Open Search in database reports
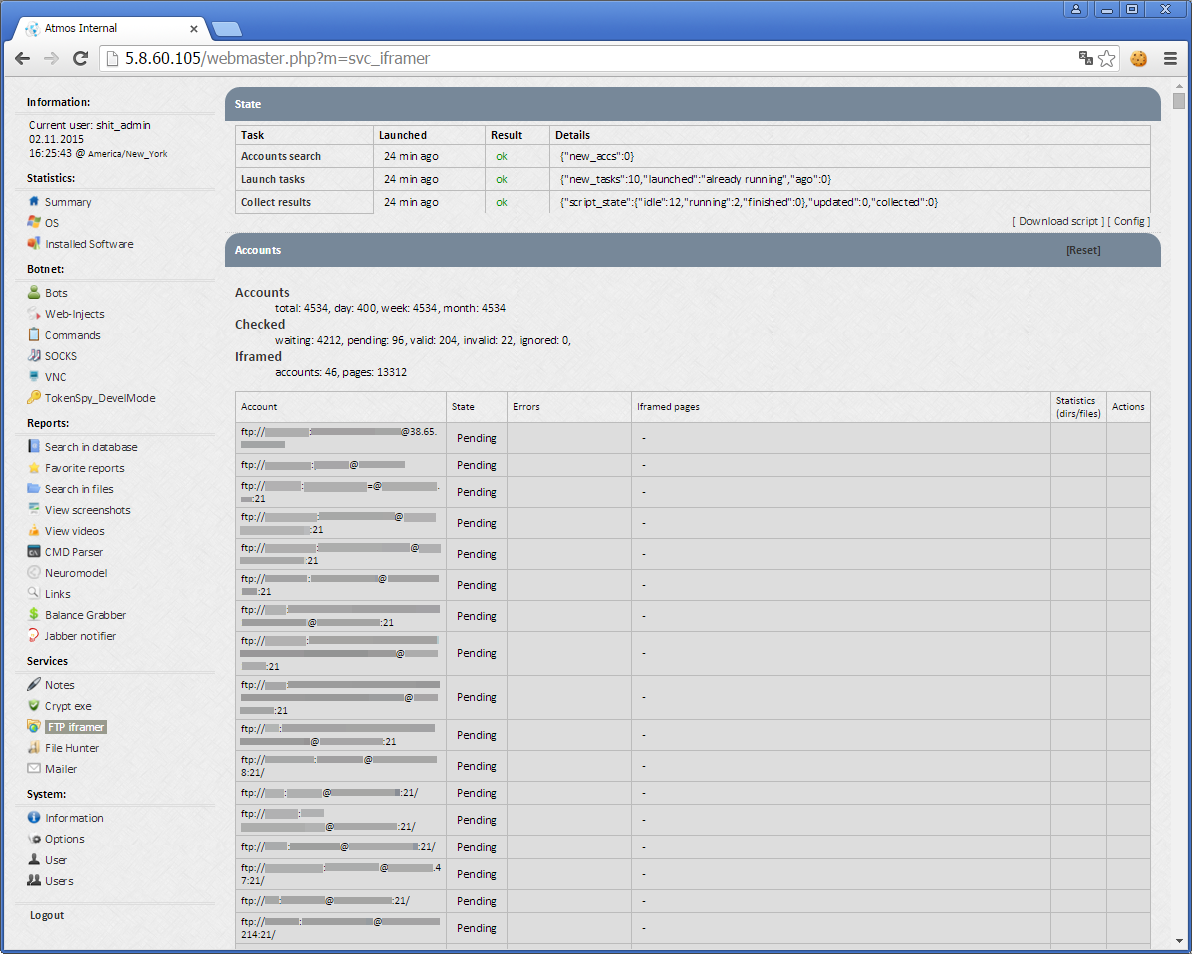This screenshot has width=1192, height=954. pyautogui.click(x=91, y=447)
